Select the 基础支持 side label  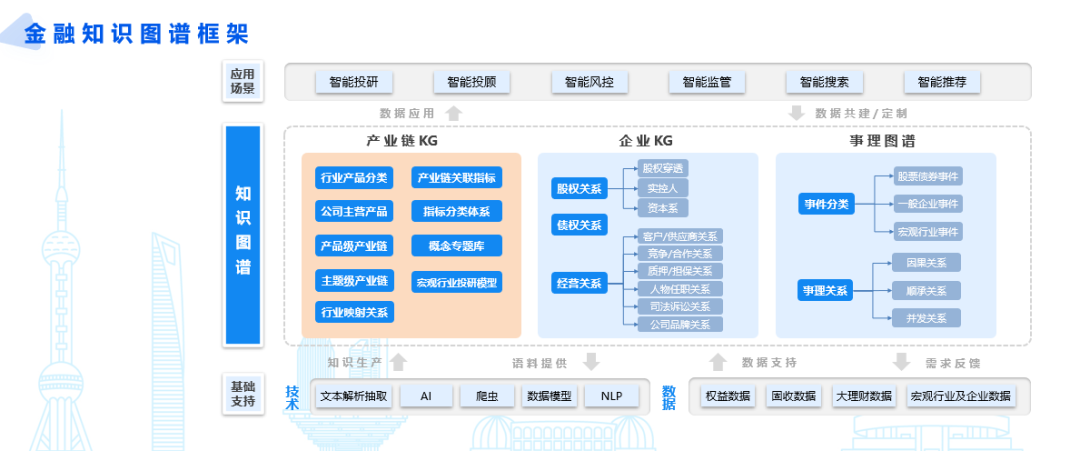tap(243, 395)
